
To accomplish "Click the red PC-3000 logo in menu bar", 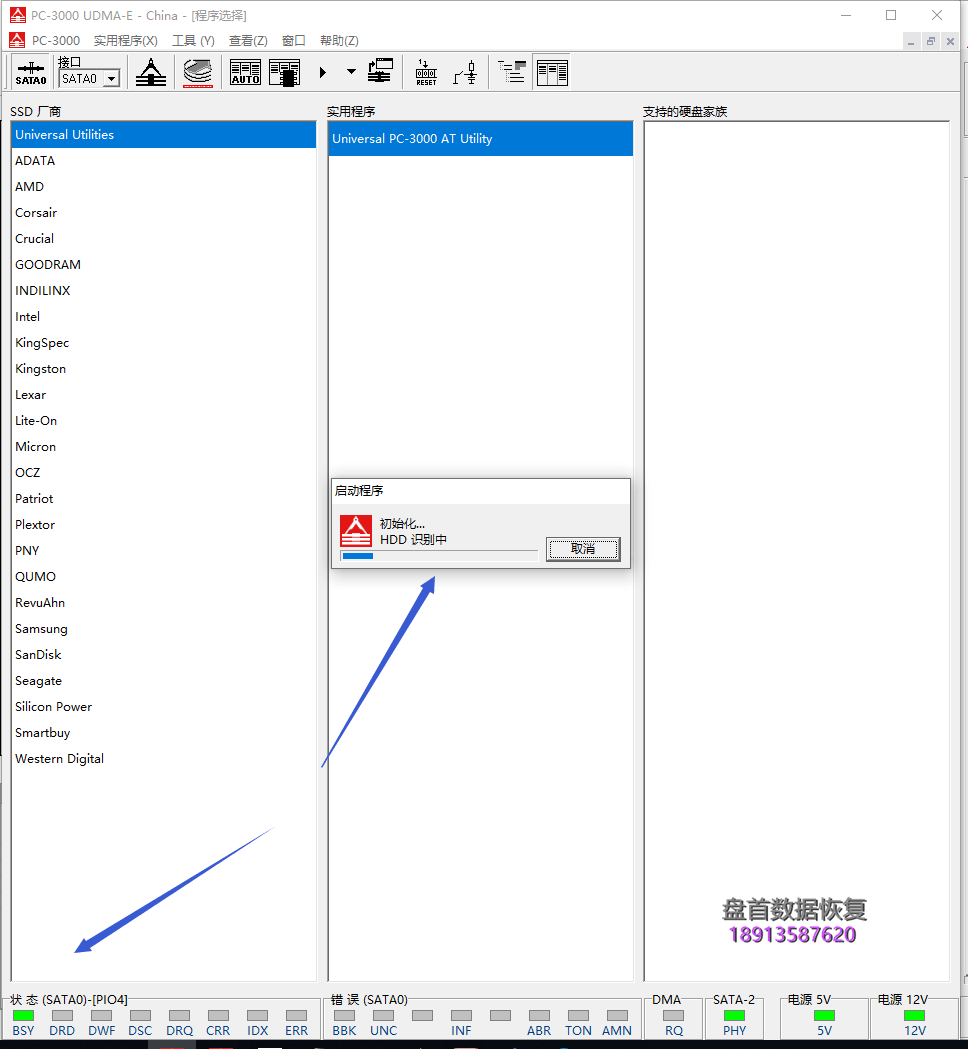I will (x=17, y=40).
